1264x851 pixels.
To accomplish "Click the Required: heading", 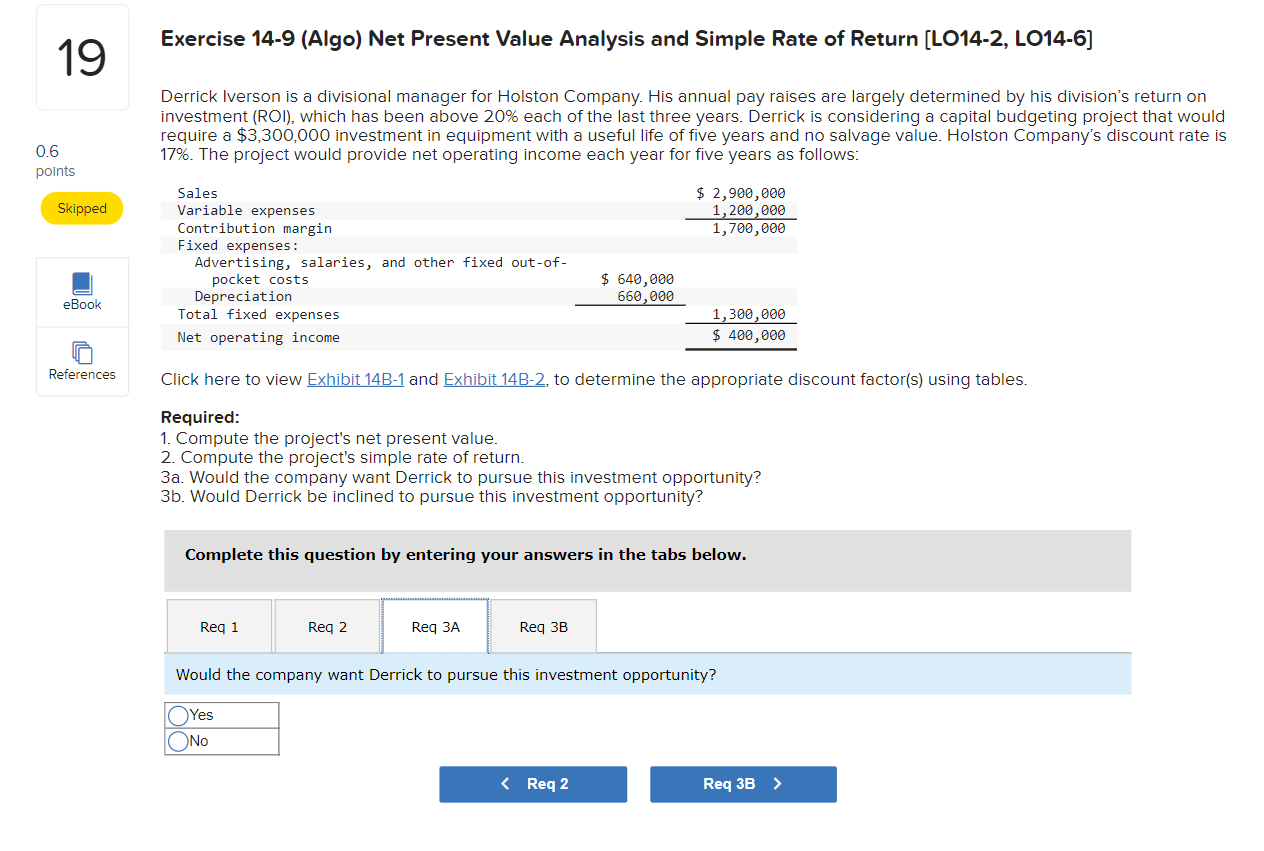I will pos(200,417).
